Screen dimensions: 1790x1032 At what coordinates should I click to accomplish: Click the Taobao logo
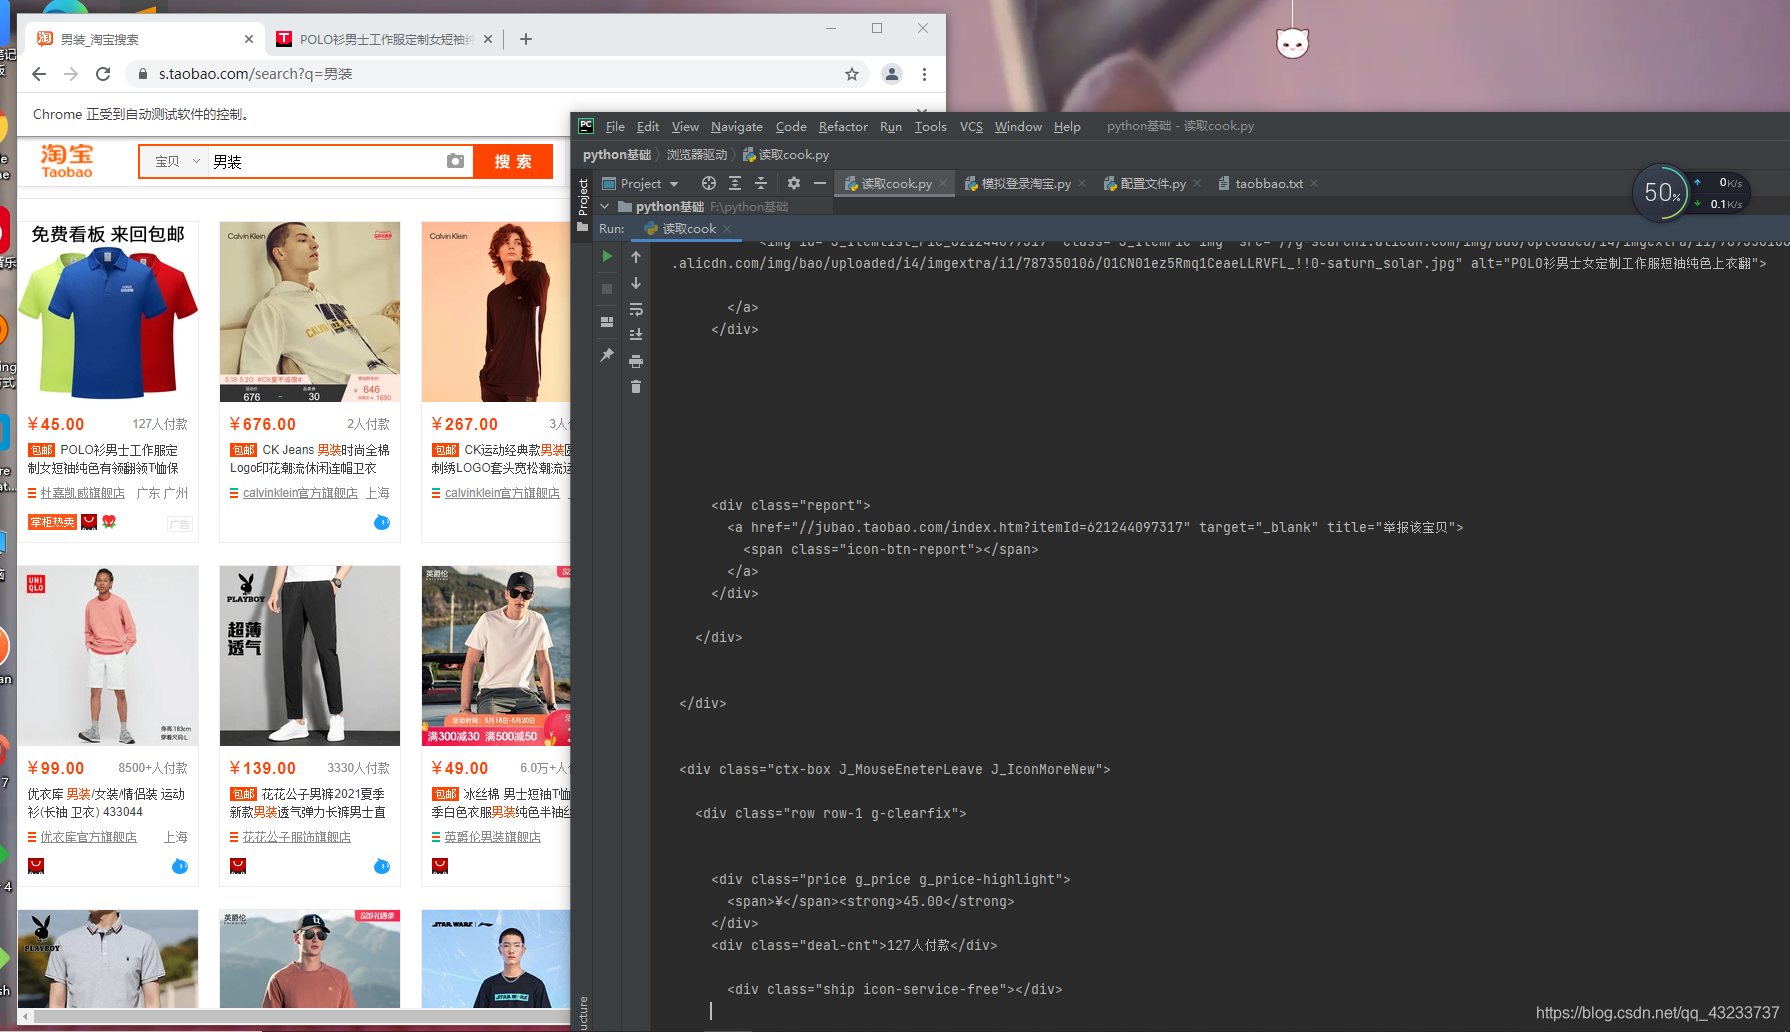pos(67,161)
